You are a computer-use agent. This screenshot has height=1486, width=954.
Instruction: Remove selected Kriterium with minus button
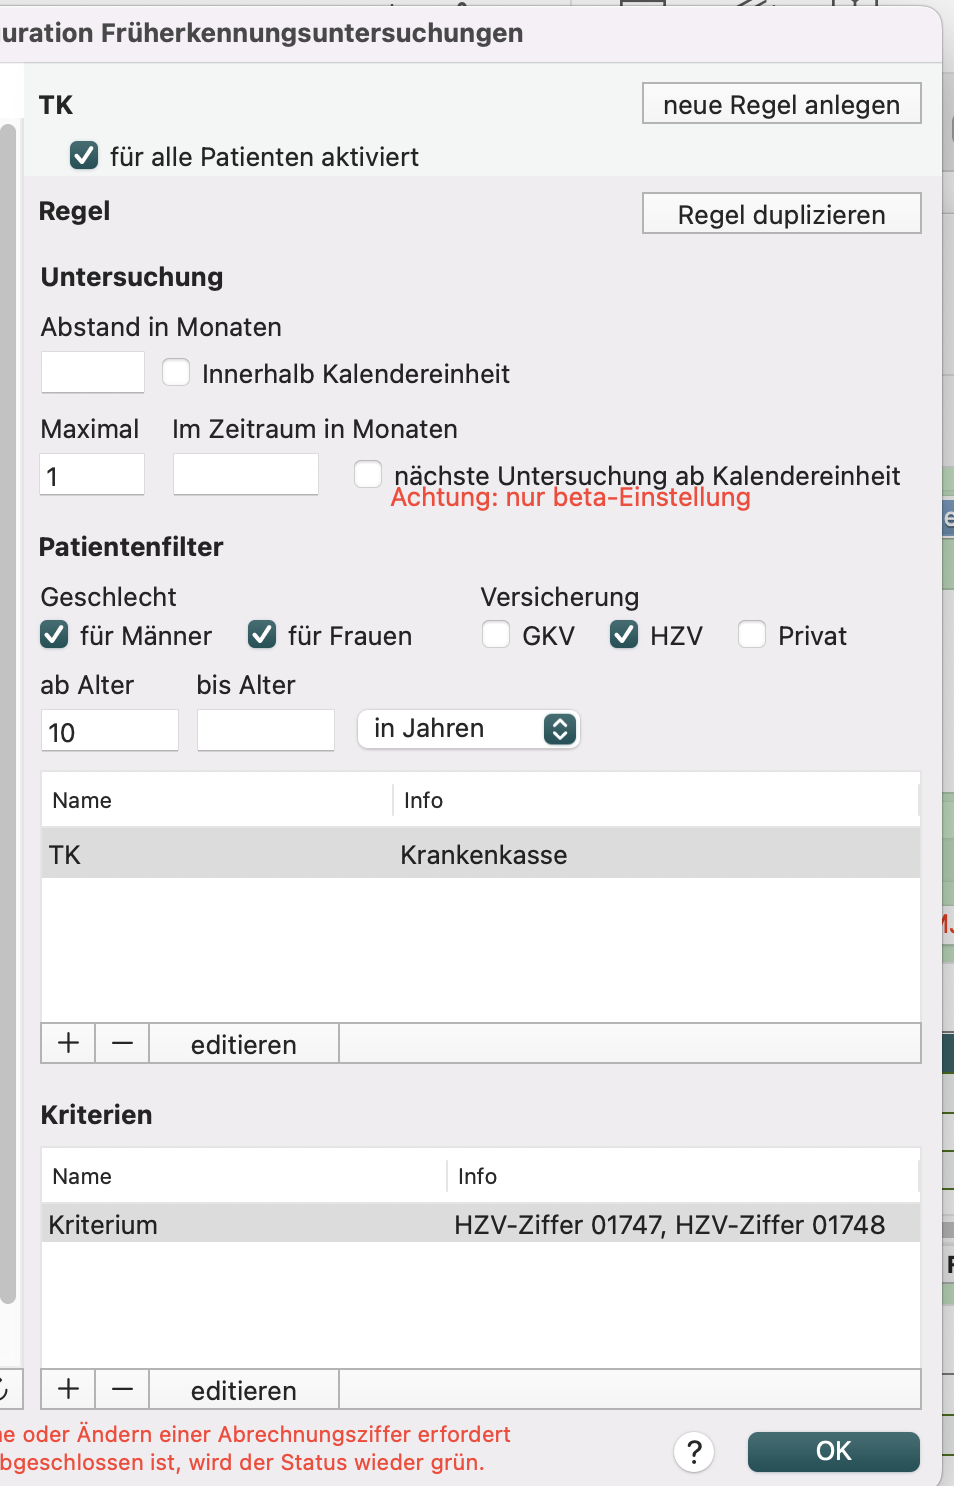click(x=122, y=1389)
